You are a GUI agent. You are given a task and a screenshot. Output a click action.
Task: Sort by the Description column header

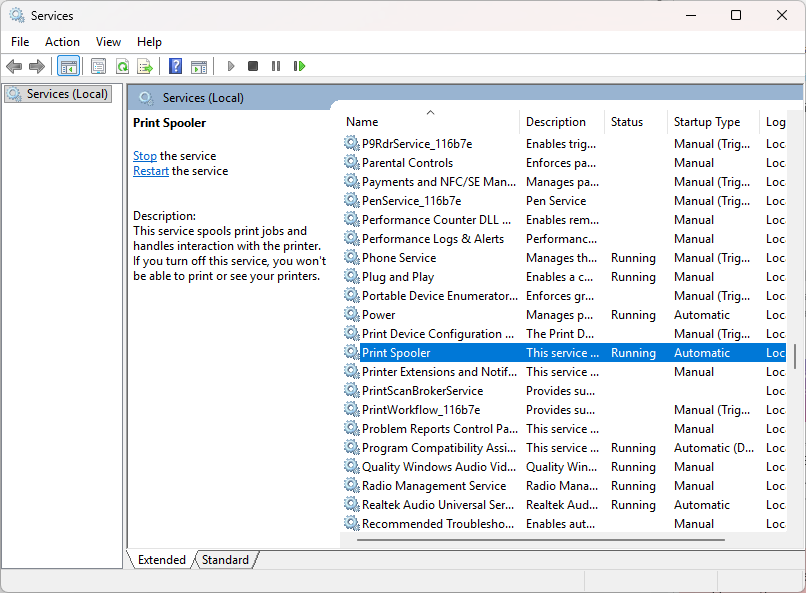(561, 122)
